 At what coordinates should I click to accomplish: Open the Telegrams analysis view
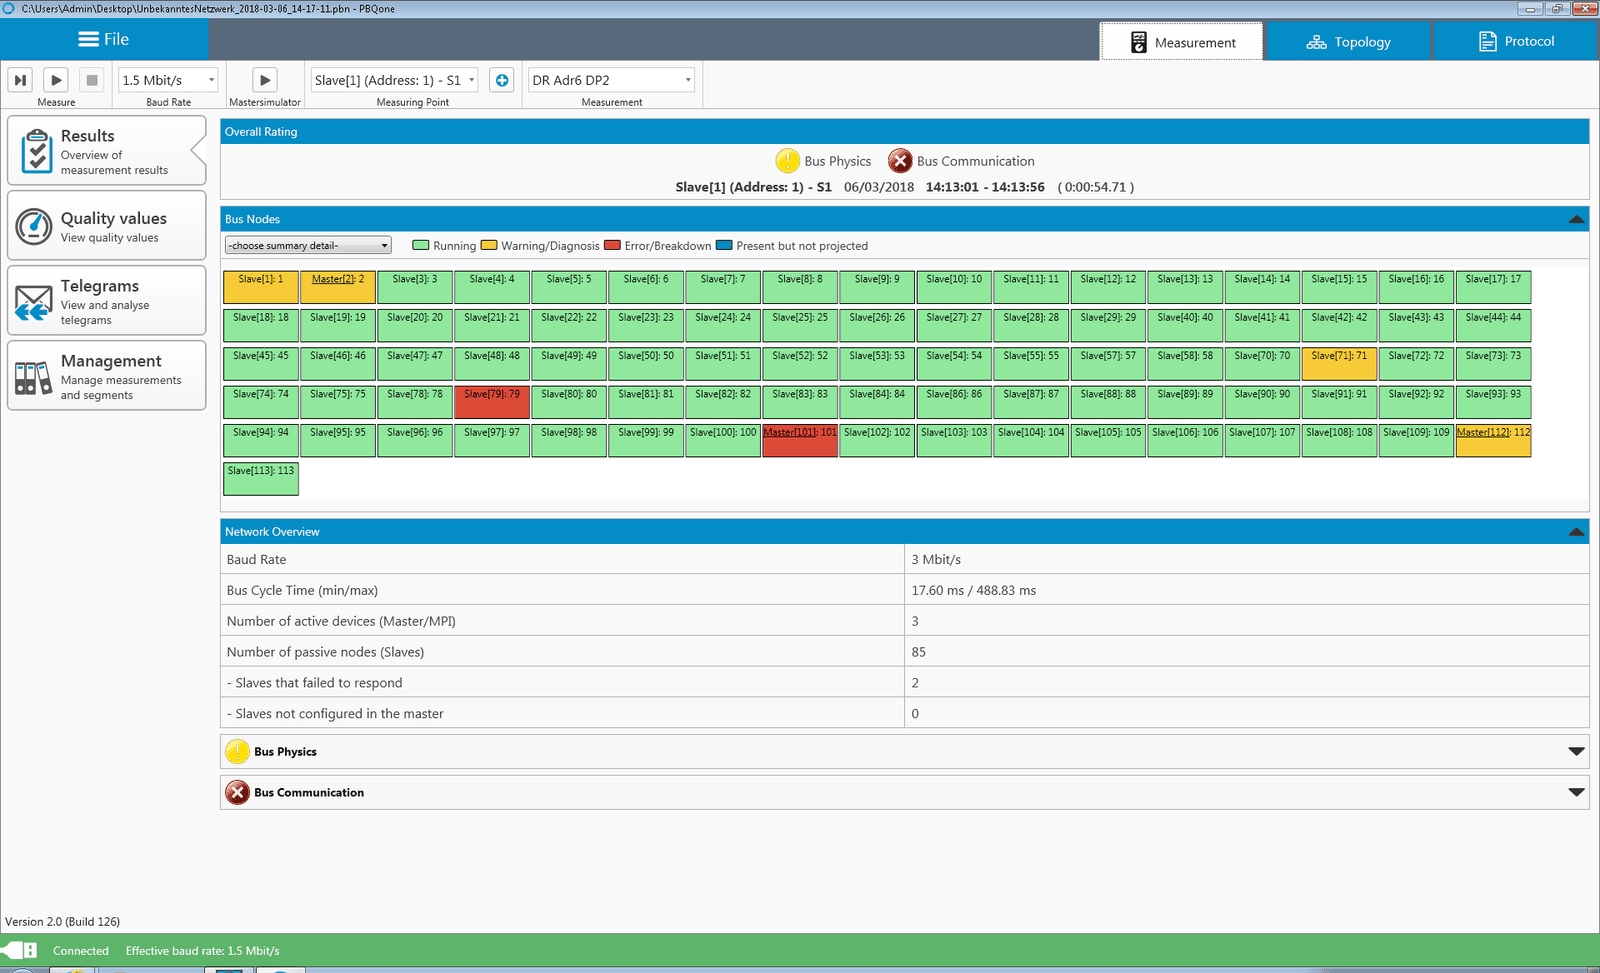click(x=106, y=300)
